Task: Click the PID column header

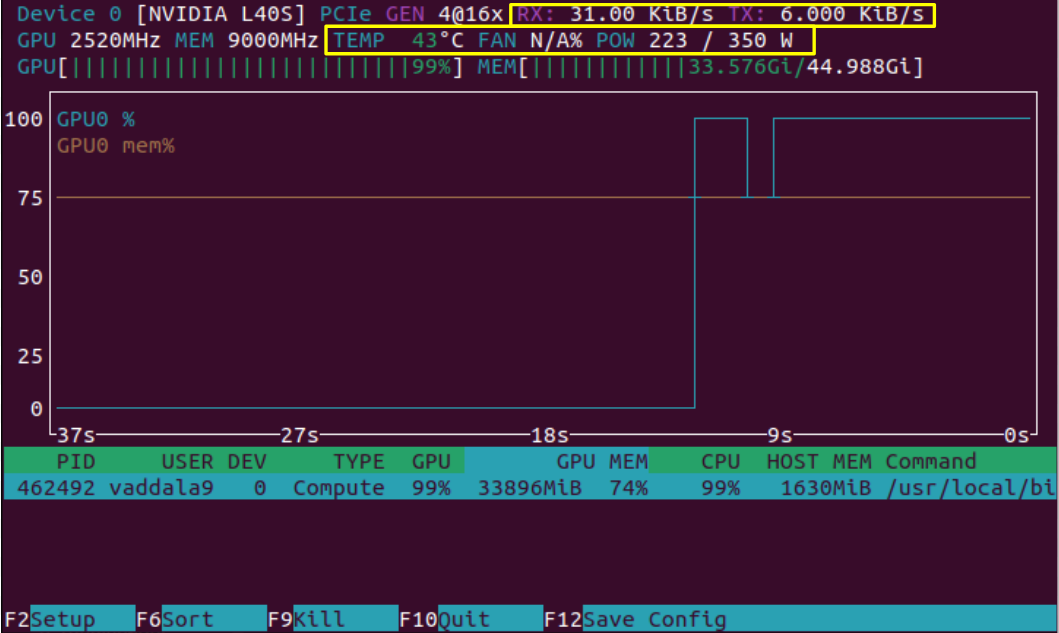Action: (75, 461)
